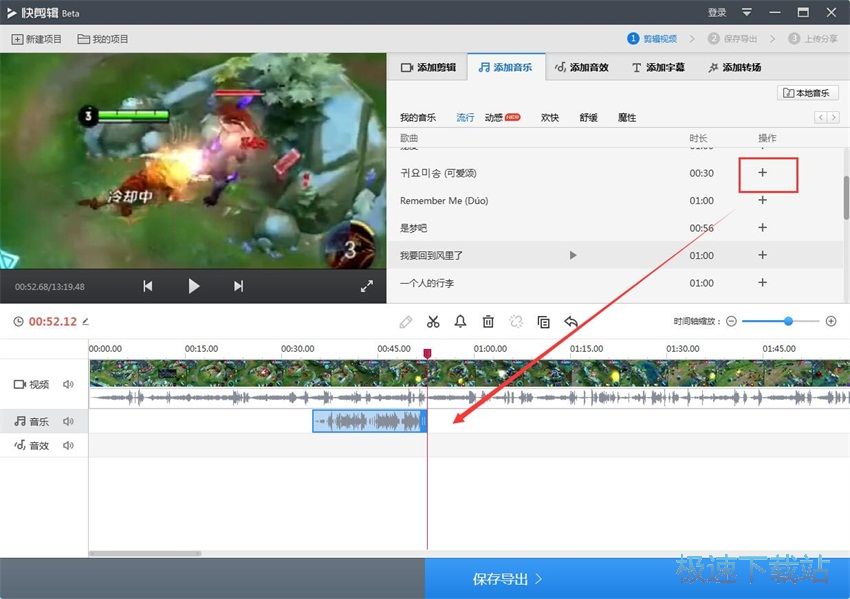Image resolution: width=850 pixels, height=599 pixels.
Task: Mute the 音效 track
Action: pos(68,446)
